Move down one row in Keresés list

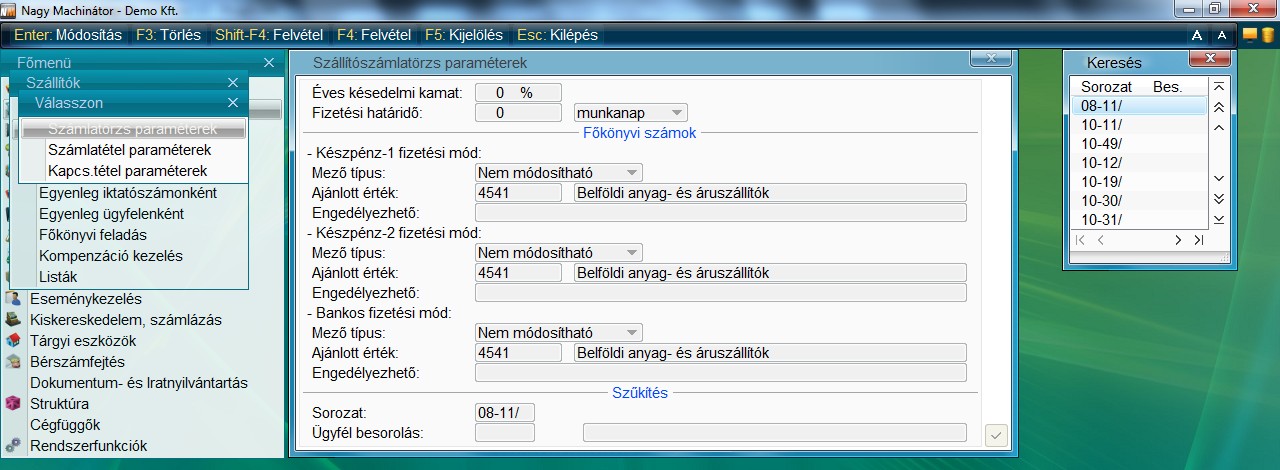tap(1218, 179)
